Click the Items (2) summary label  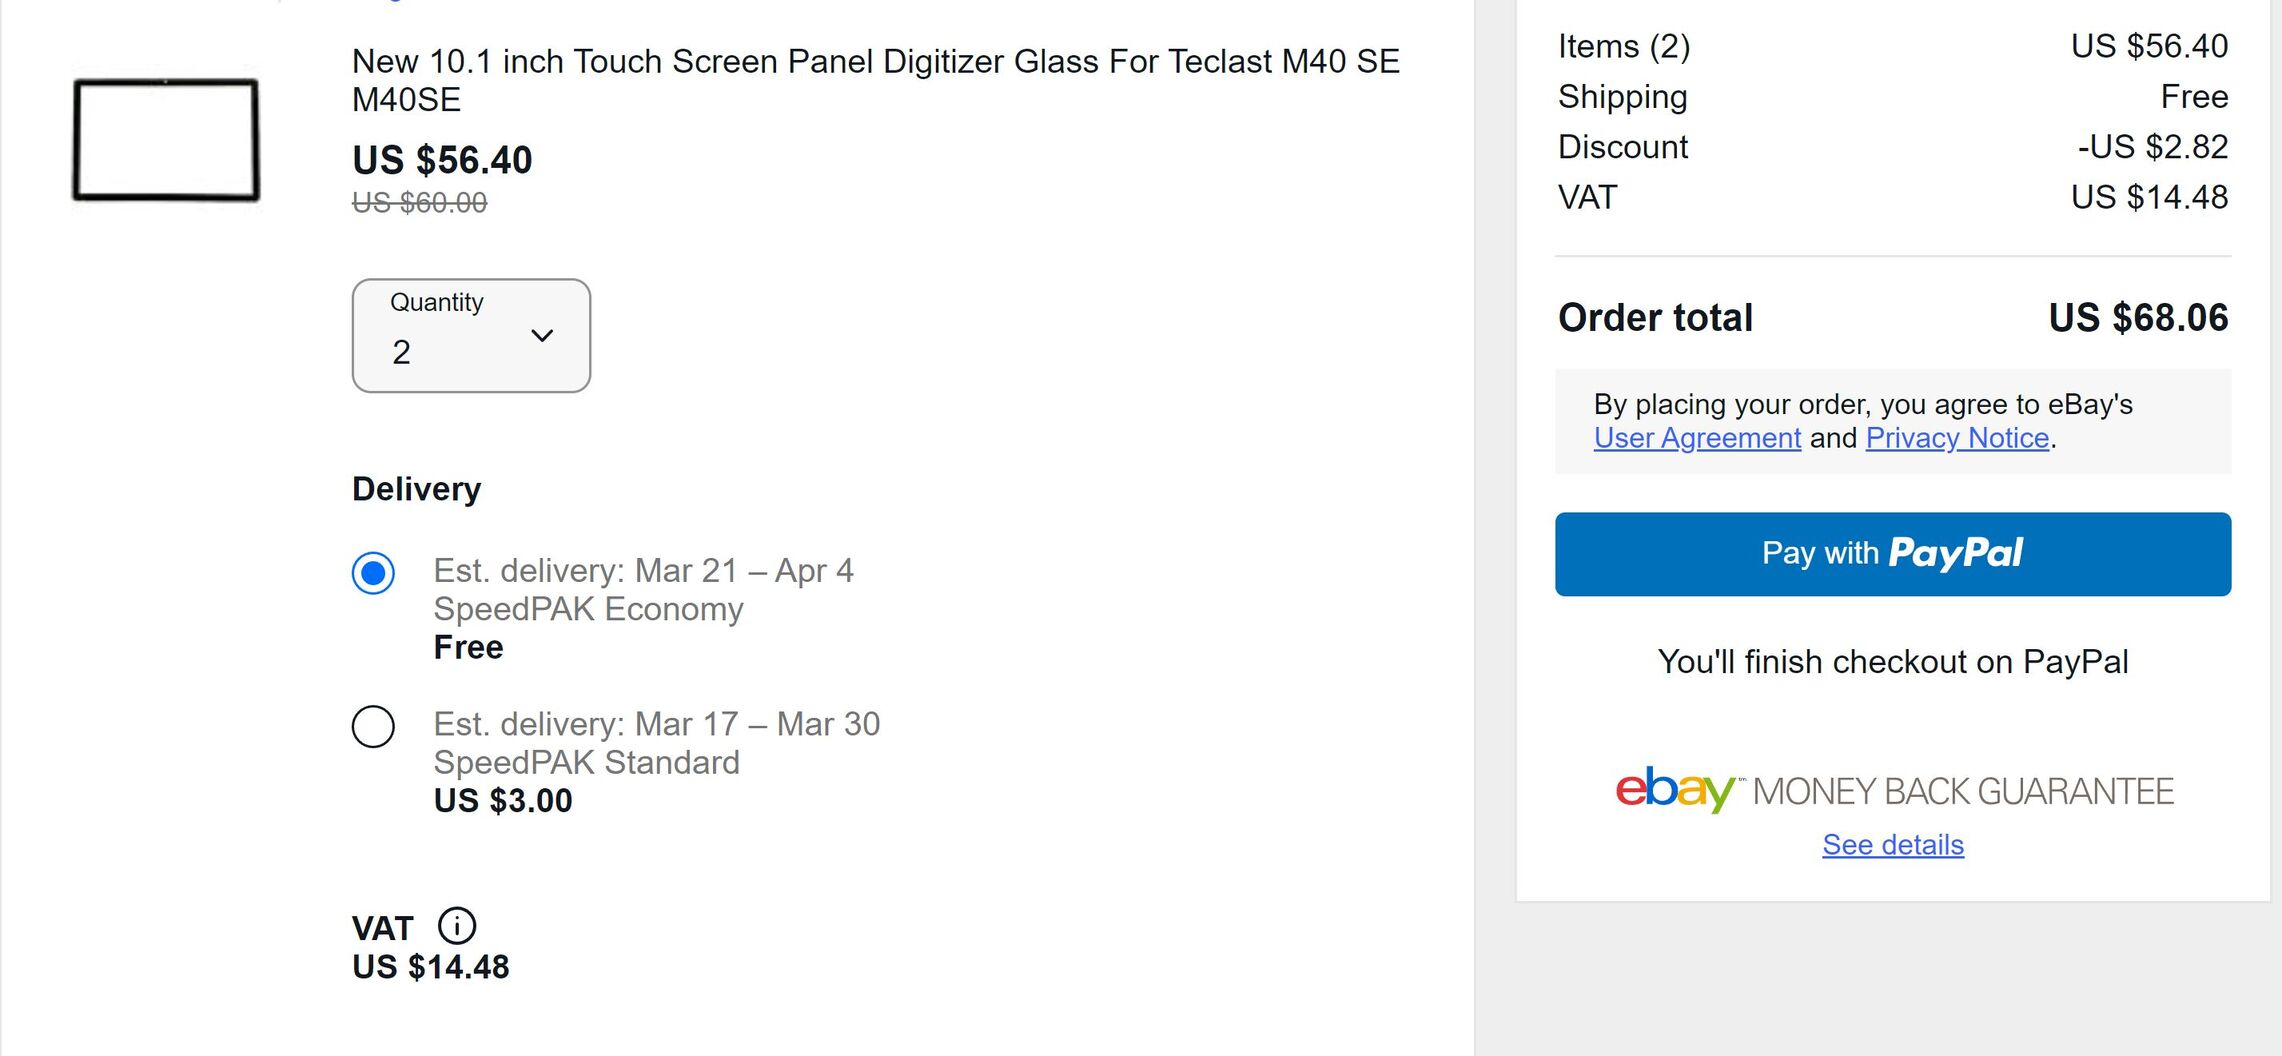click(x=1623, y=46)
